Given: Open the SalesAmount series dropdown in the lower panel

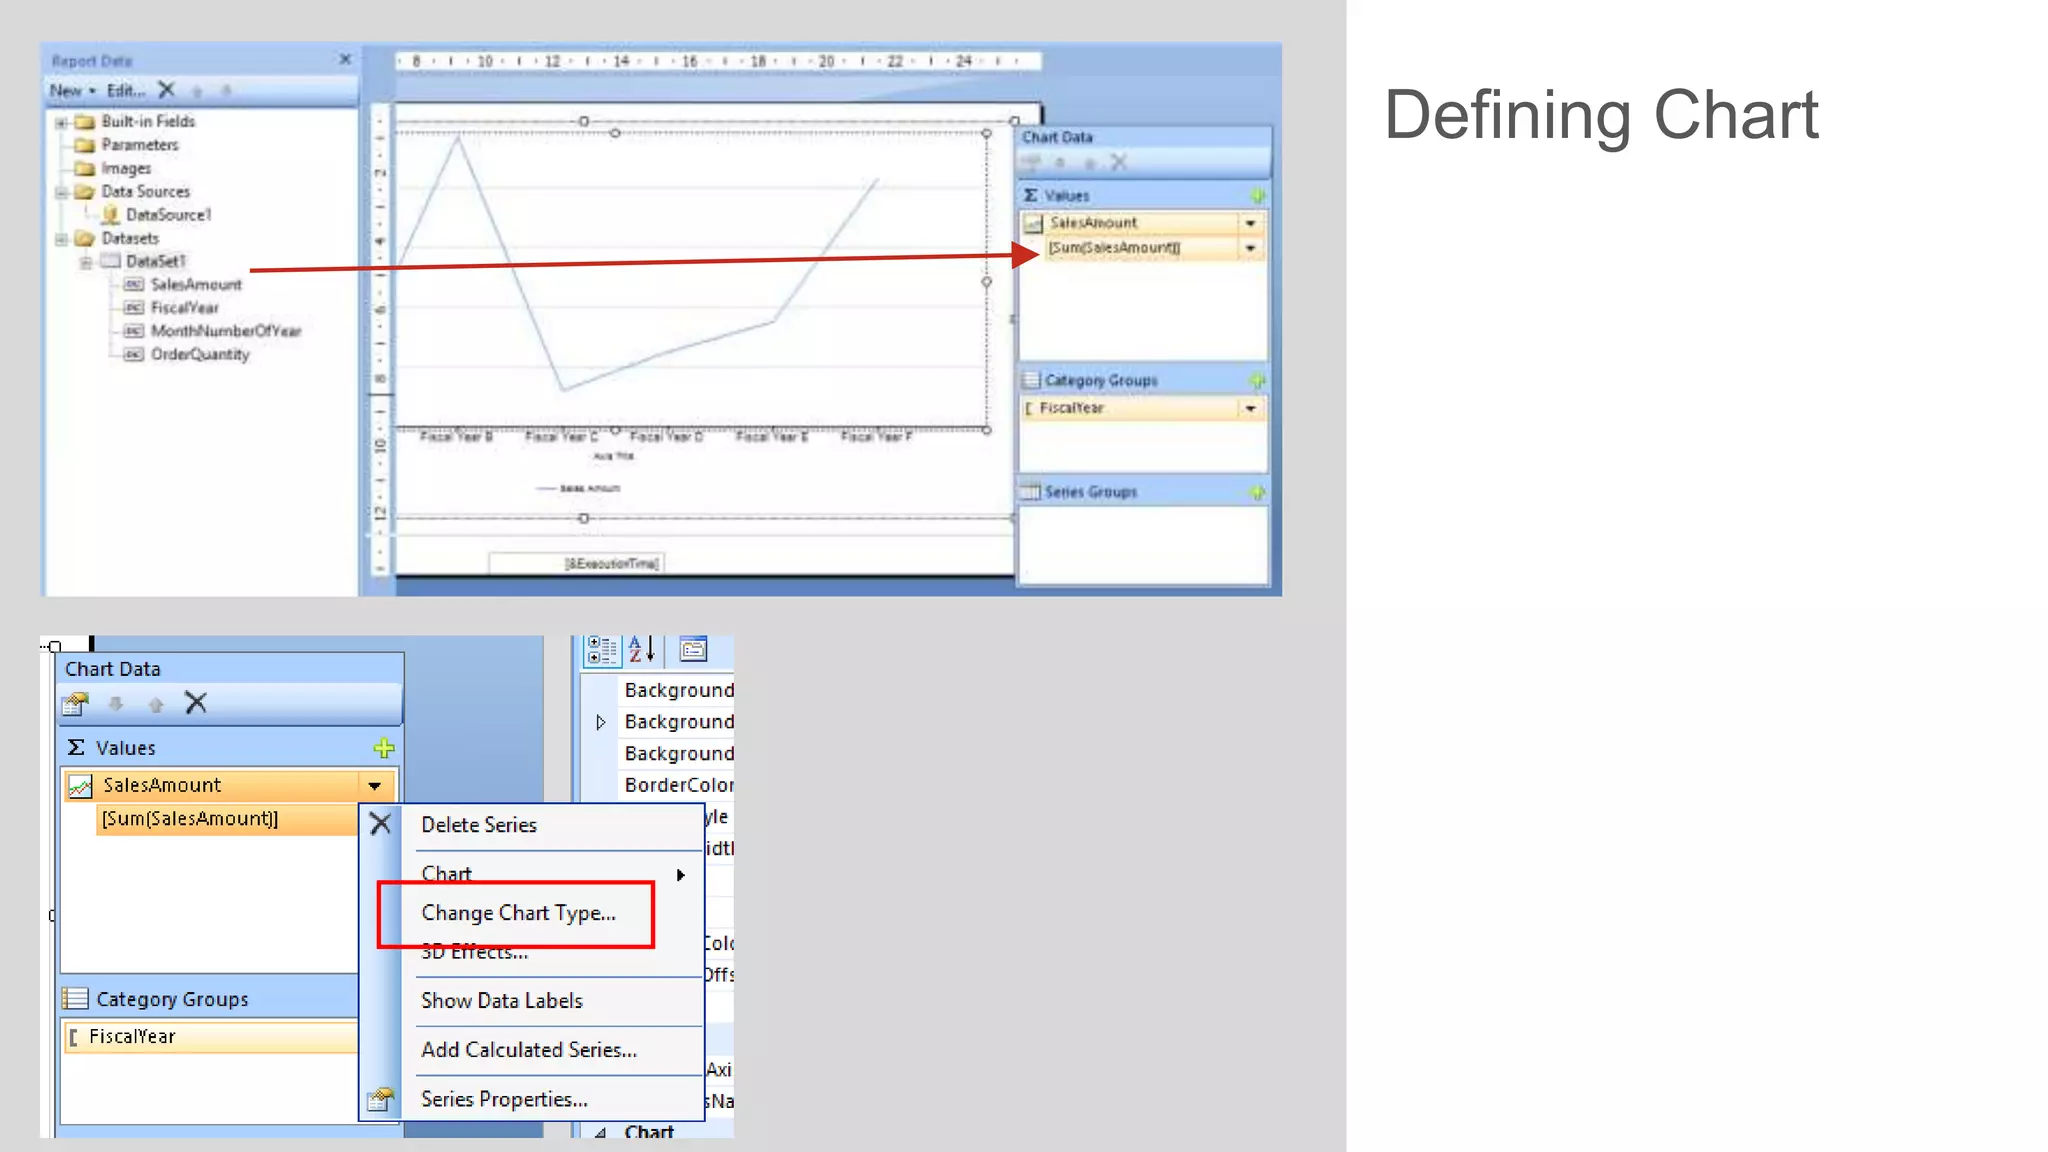Looking at the screenshot, I should [375, 786].
